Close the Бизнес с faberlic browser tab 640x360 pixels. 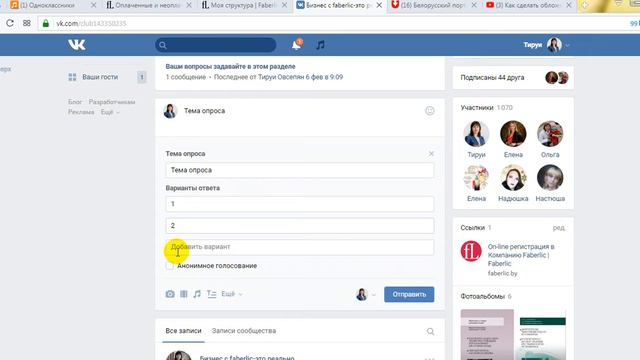click(x=379, y=5)
